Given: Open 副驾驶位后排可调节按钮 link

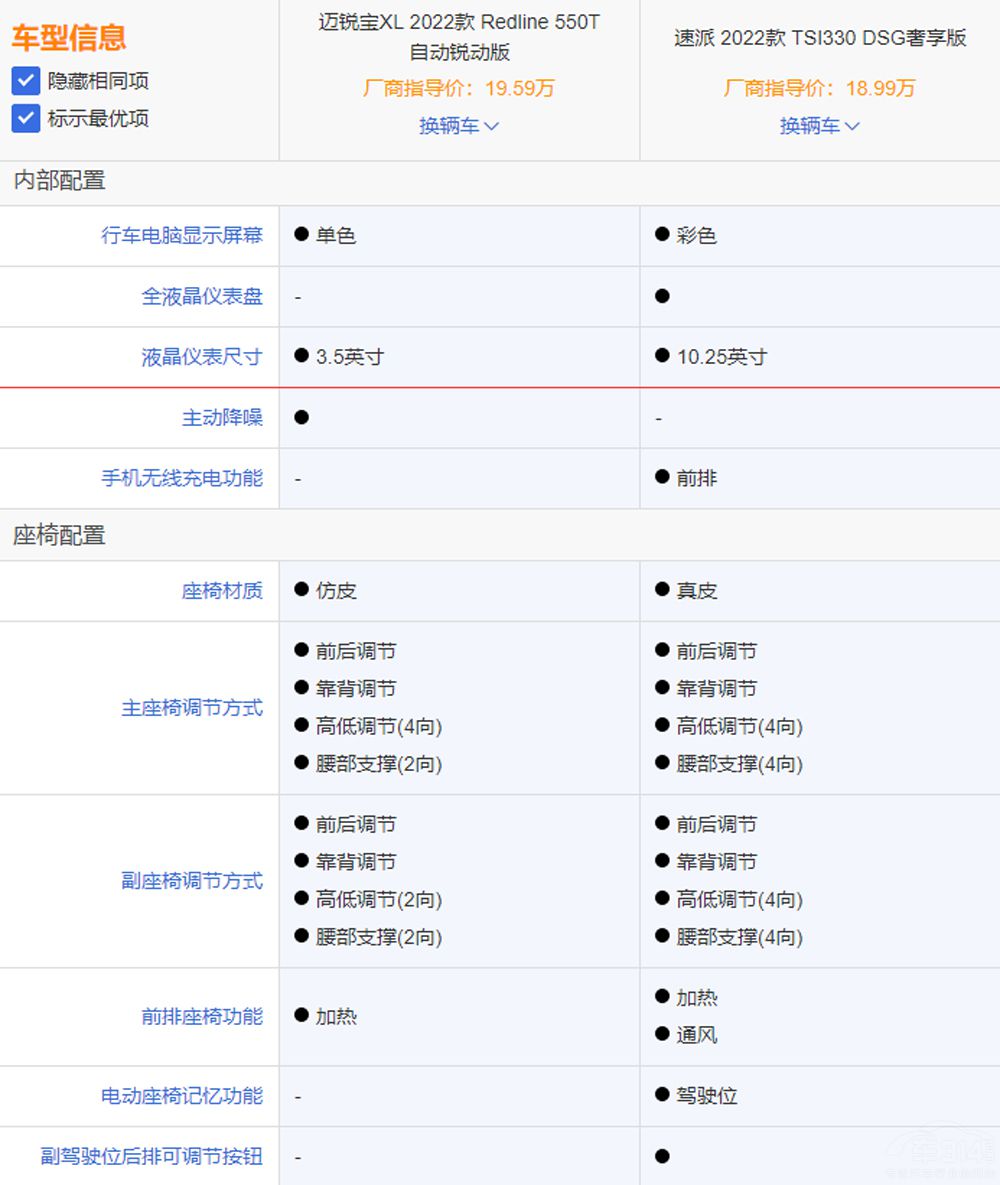Looking at the screenshot, I should (x=152, y=1157).
